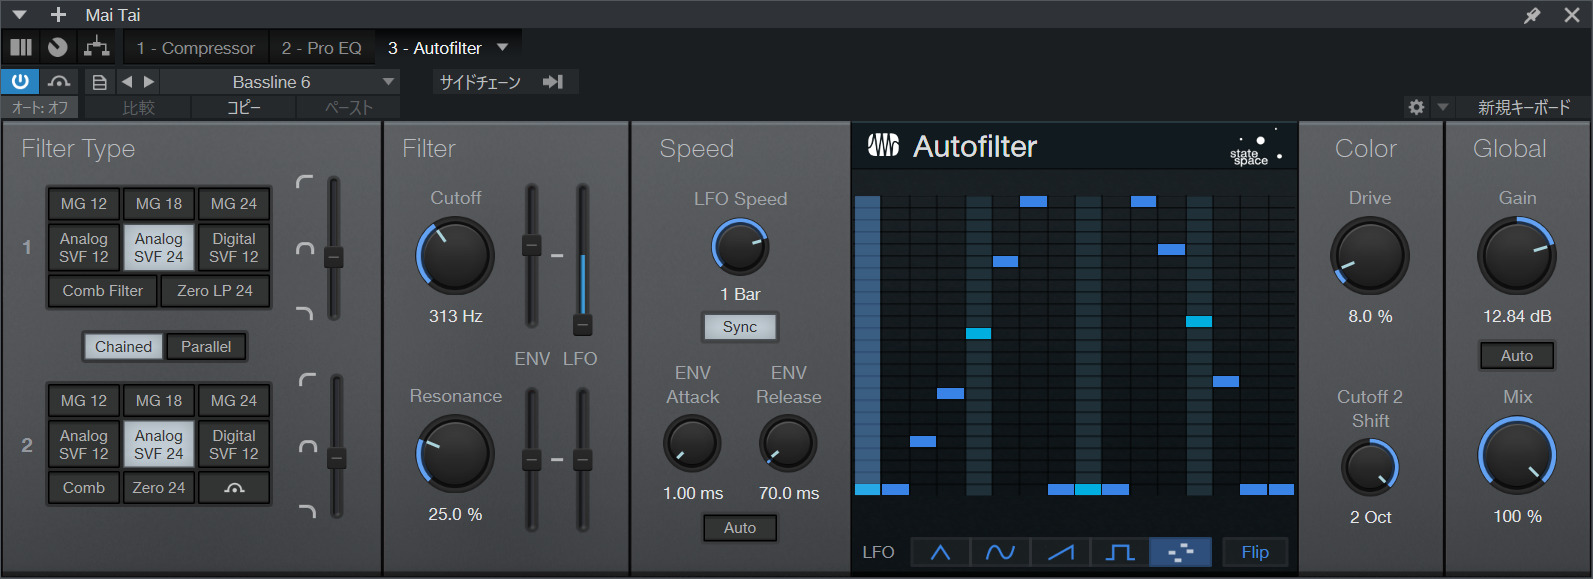
Task: Click the Resonance knob
Action: coord(455,454)
